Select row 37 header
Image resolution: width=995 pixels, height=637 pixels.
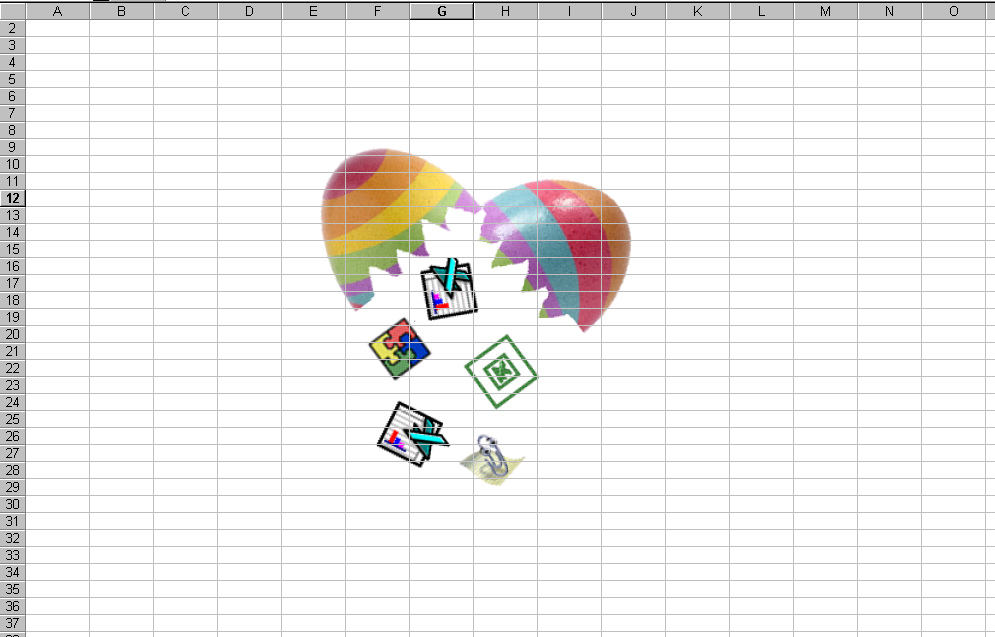tap(13, 623)
